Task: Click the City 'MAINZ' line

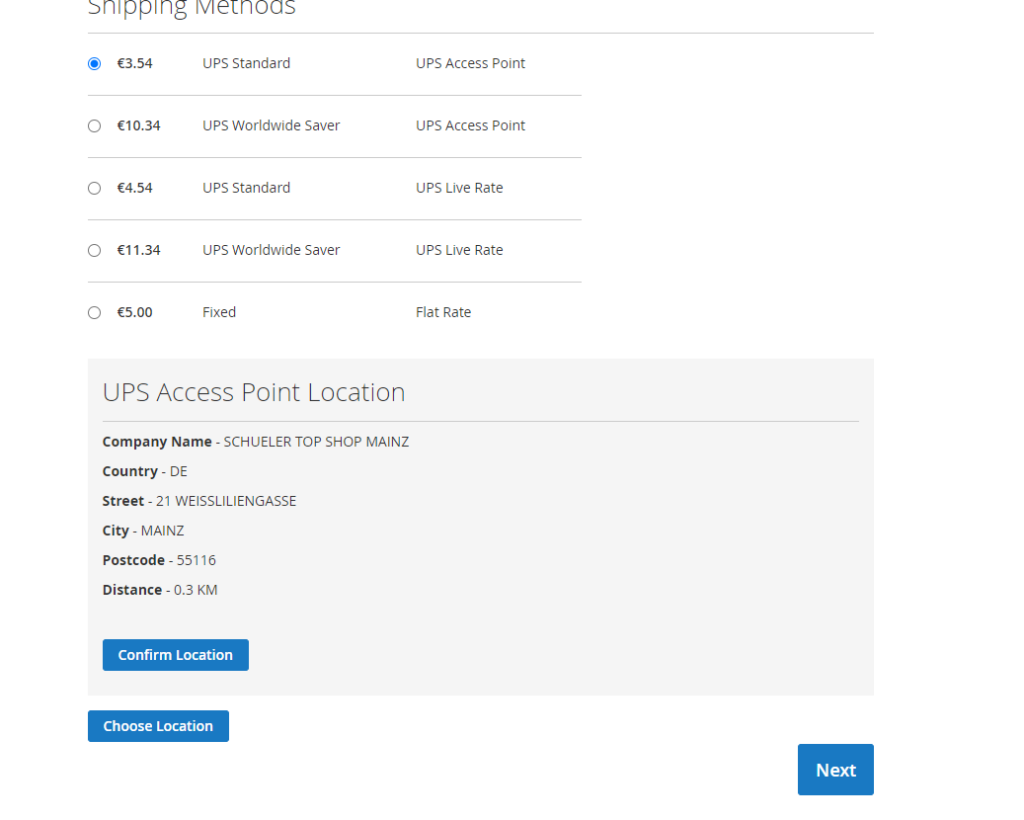Action: [143, 531]
